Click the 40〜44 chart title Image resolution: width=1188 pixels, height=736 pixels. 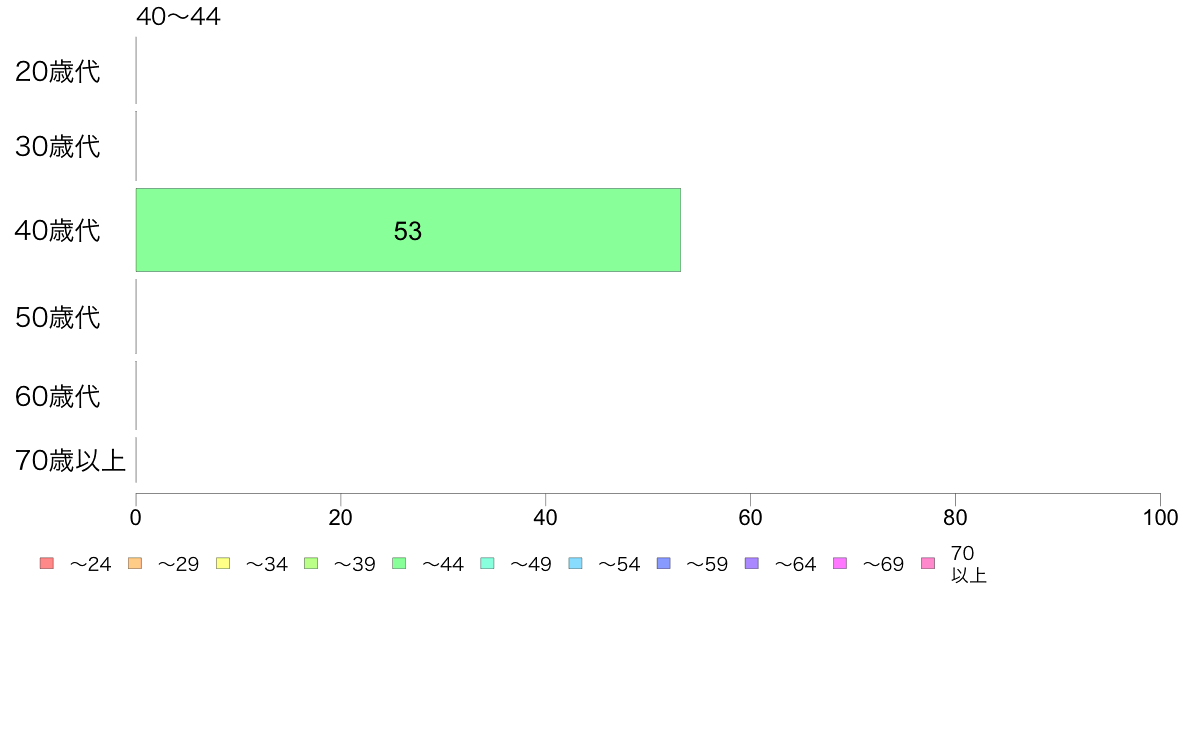(x=178, y=17)
